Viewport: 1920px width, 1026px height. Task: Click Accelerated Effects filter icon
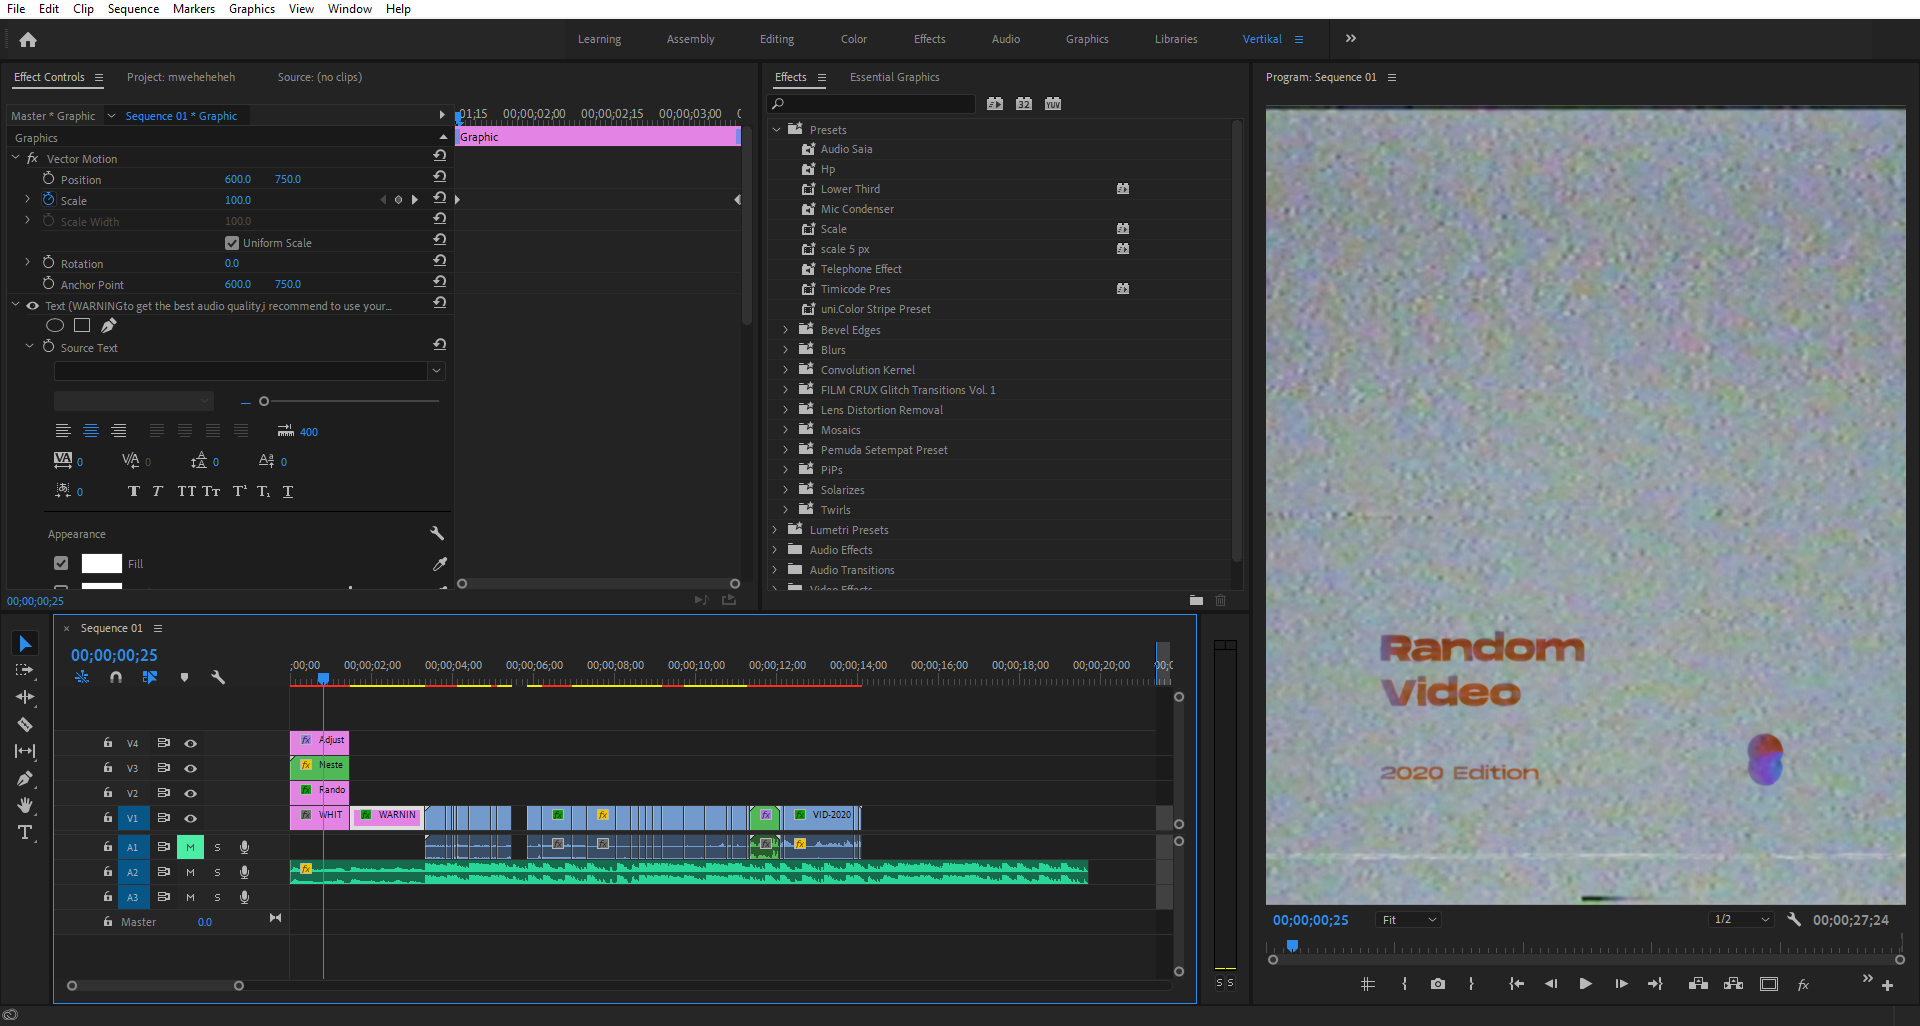pyautogui.click(x=995, y=104)
